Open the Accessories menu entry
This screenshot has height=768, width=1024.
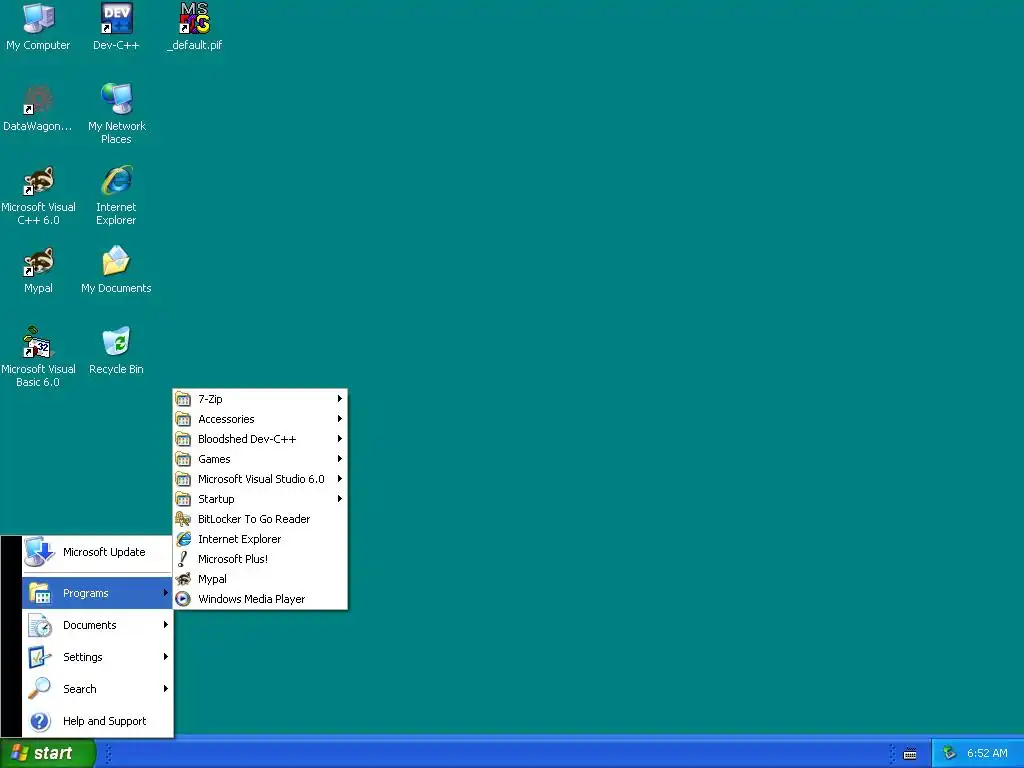click(260, 419)
